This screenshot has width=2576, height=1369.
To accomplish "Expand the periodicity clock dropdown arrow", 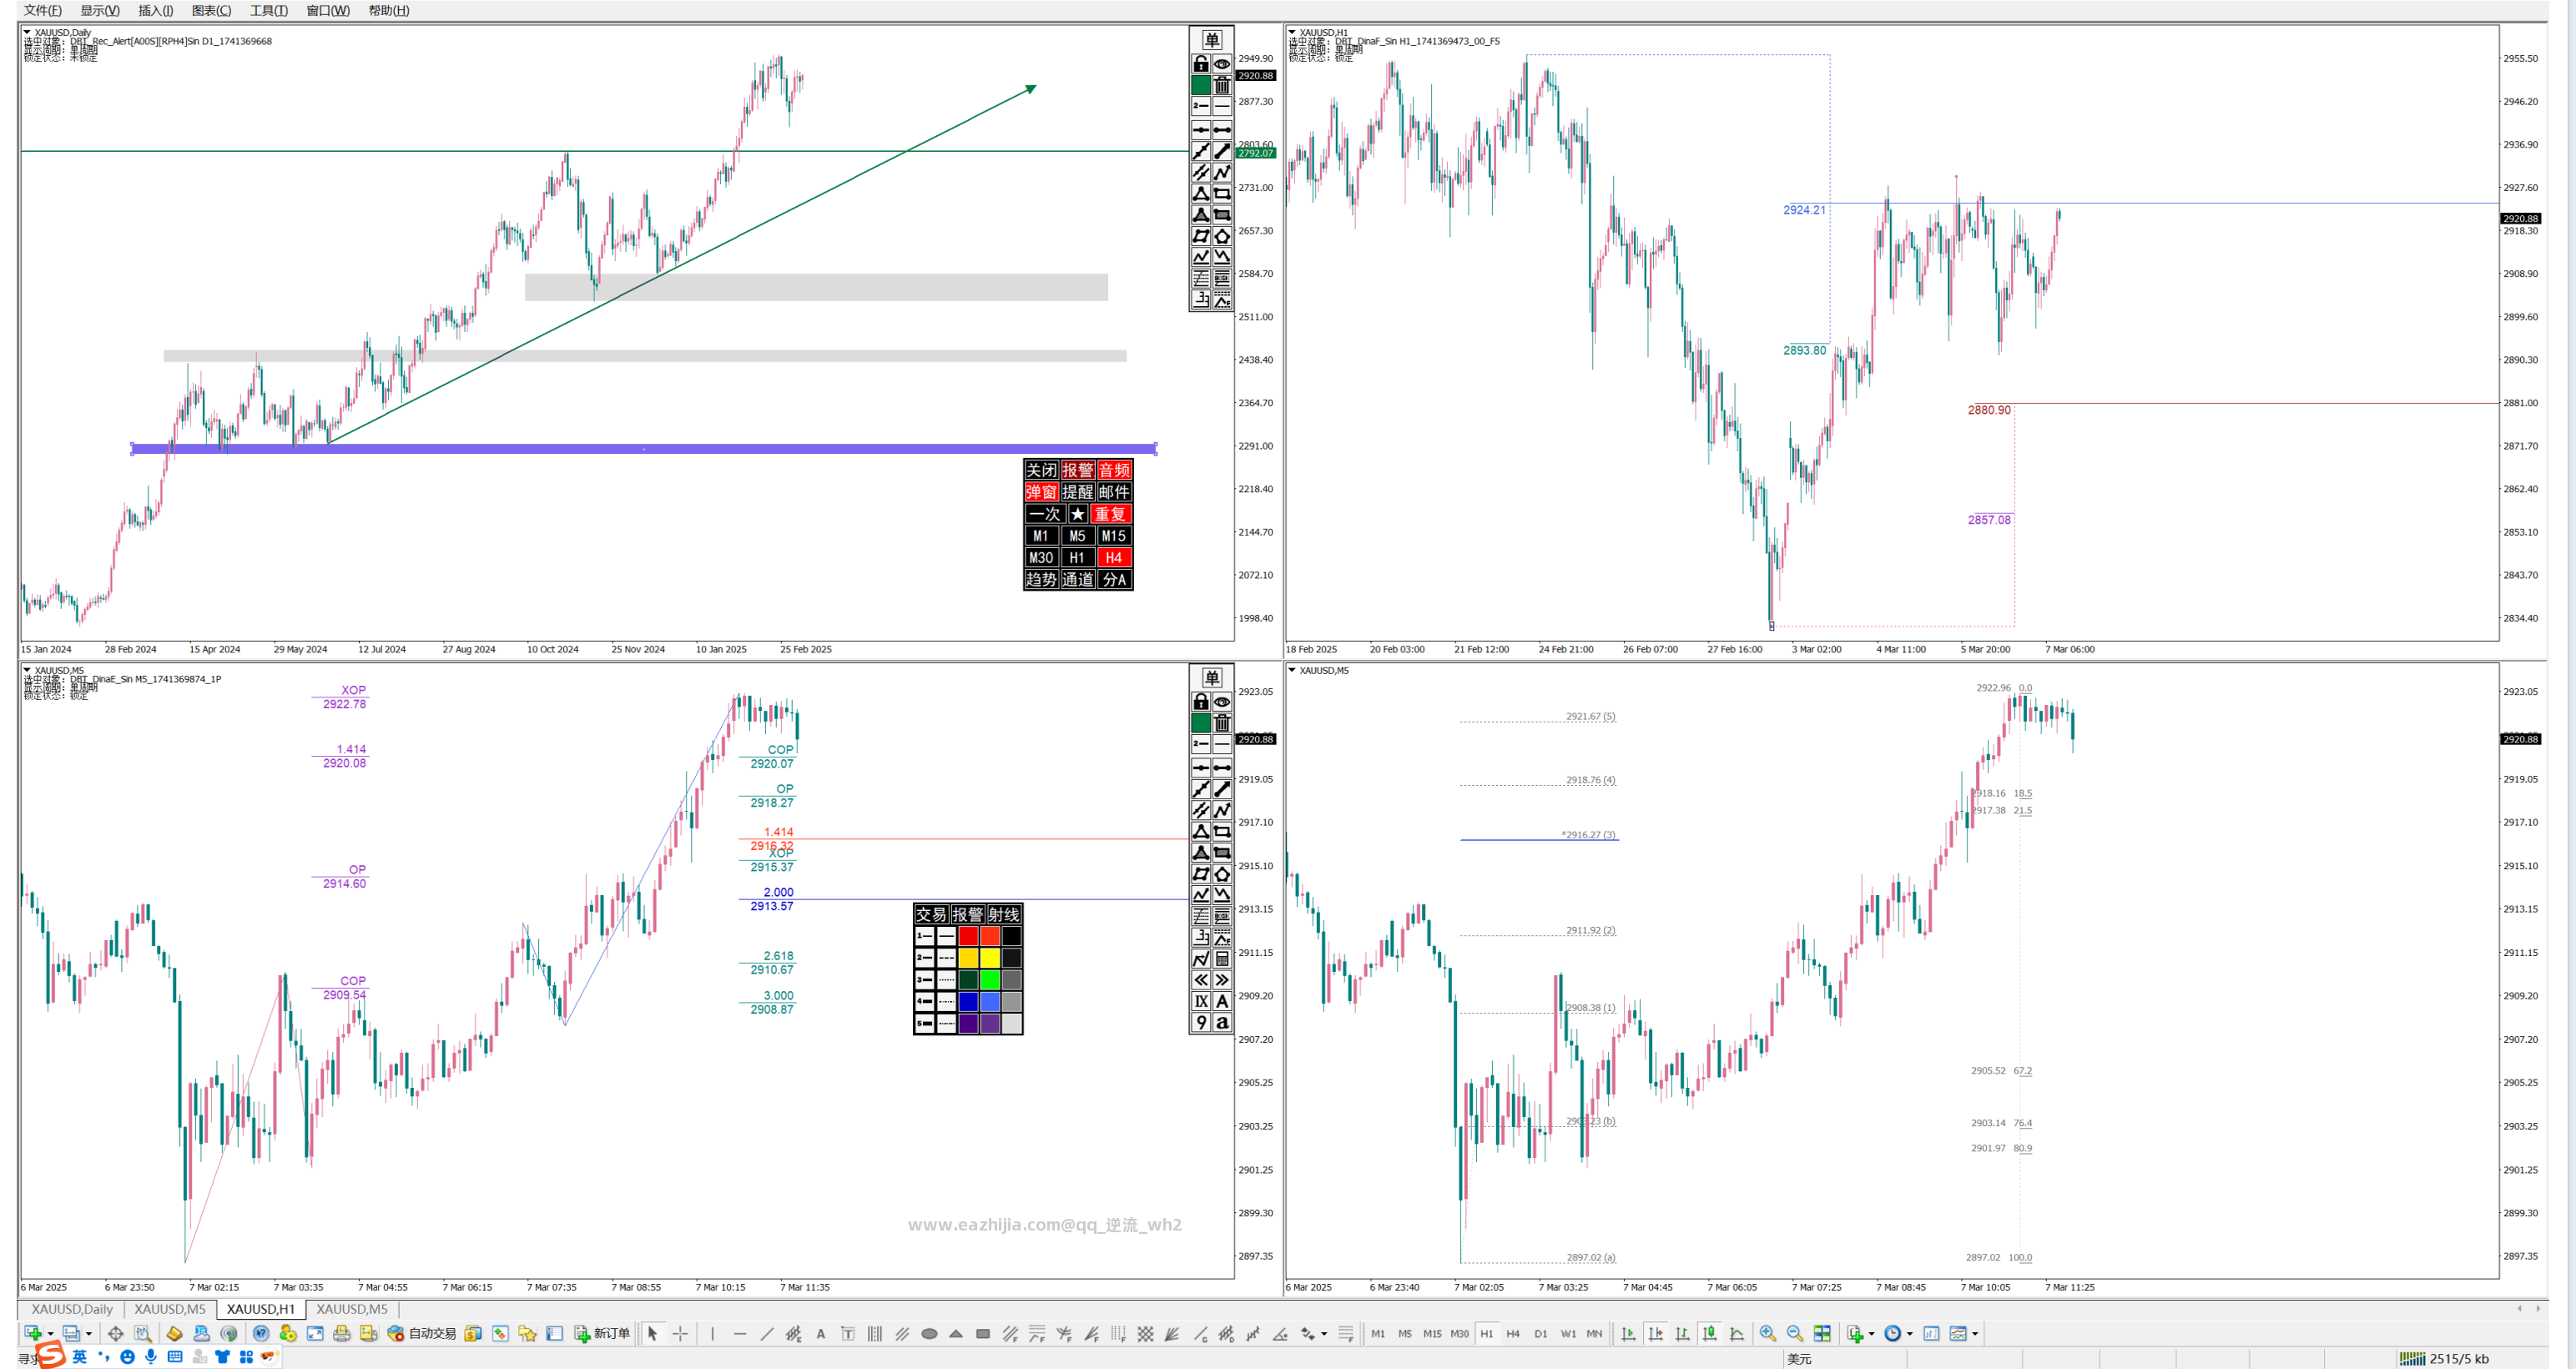I will click(1909, 1333).
